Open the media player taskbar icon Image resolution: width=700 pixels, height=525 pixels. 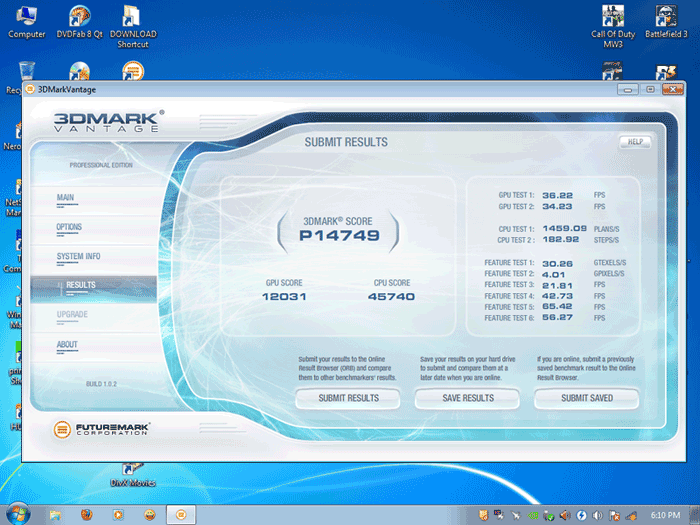[x=118, y=515]
